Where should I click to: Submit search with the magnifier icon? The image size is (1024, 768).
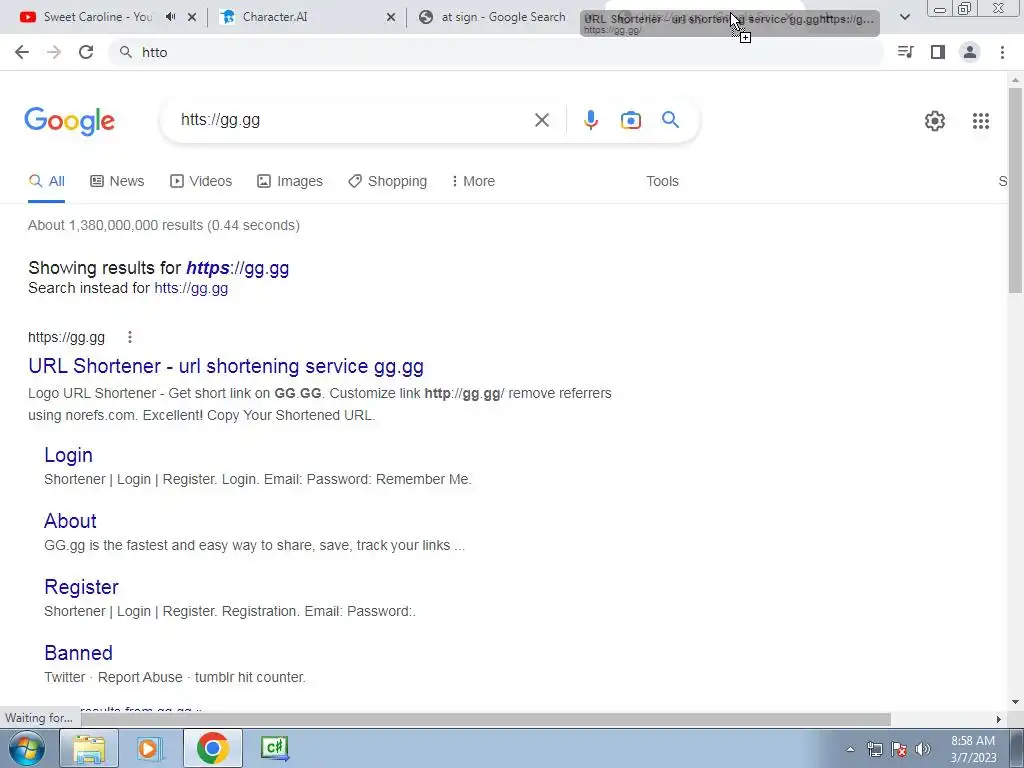(x=670, y=120)
